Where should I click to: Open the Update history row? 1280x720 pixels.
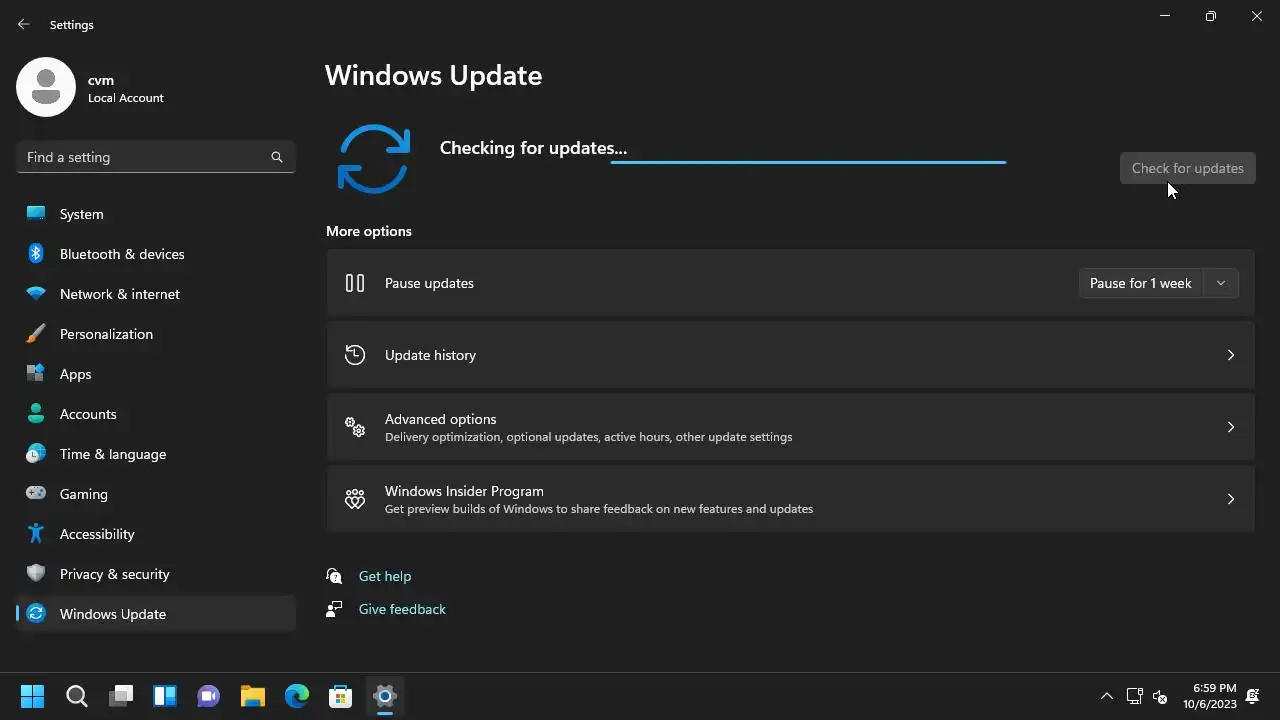pyautogui.click(x=790, y=355)
